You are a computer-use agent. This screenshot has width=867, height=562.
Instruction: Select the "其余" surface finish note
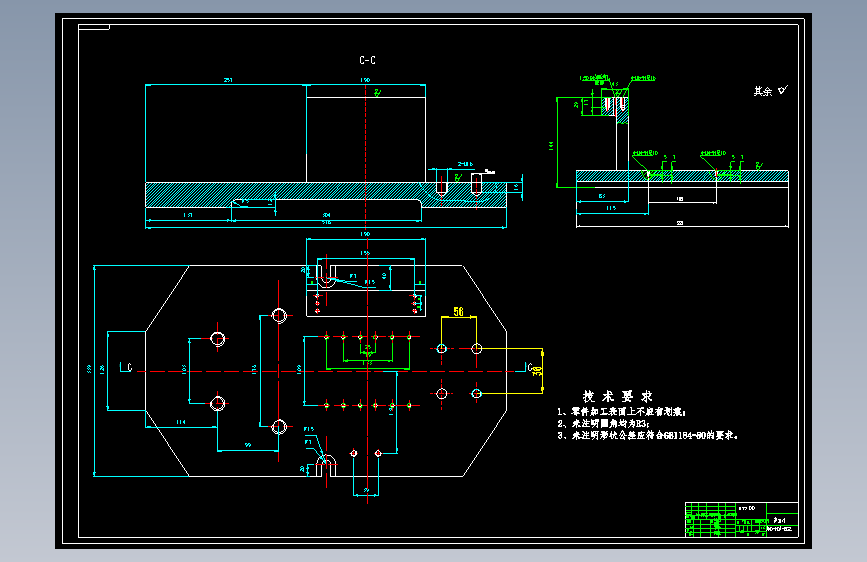(762, 91)
